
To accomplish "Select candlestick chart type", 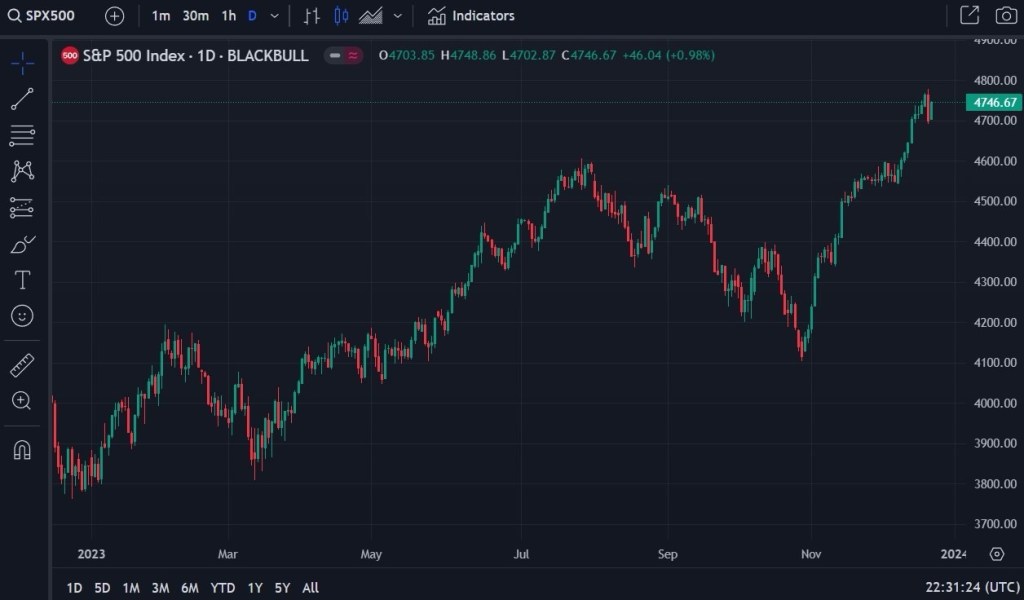I will 341,16.
